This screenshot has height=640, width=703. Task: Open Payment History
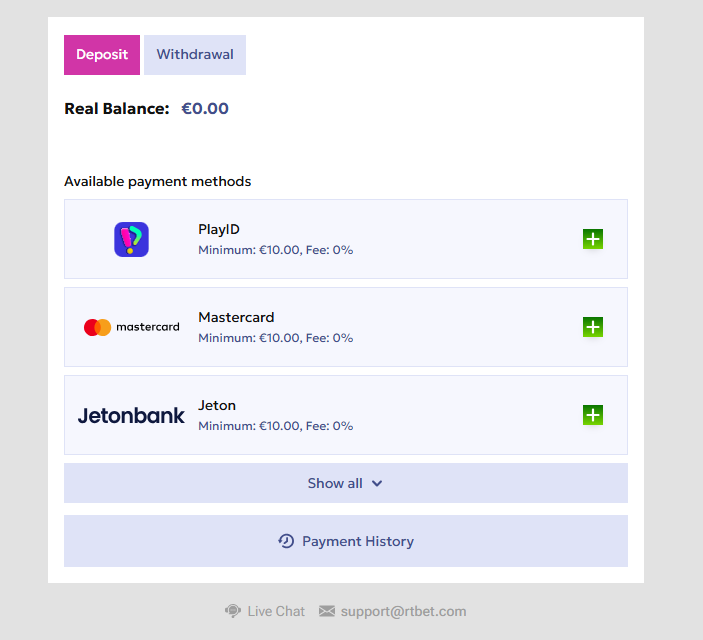pos(357,541)
